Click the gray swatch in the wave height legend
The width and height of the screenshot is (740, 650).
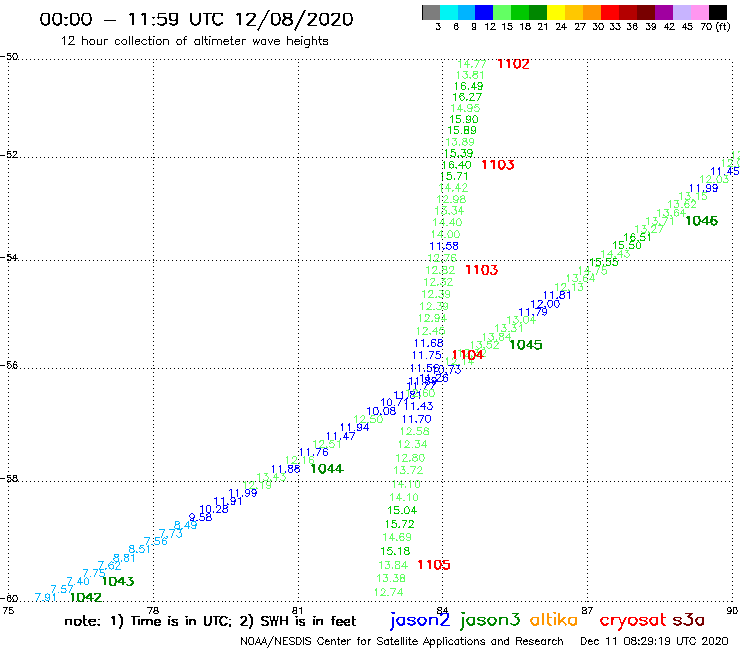[431, 12]
